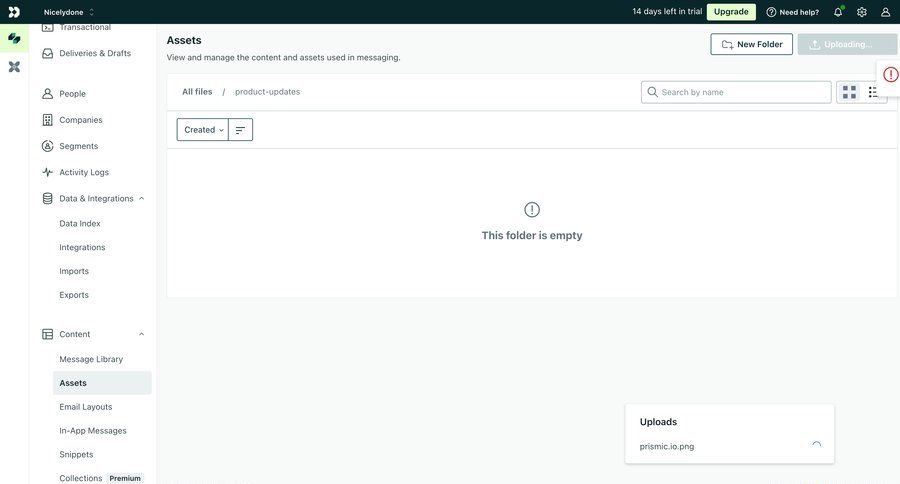900x484 pixels.
Task: Go to Message Library
Action: click(91, 359)
